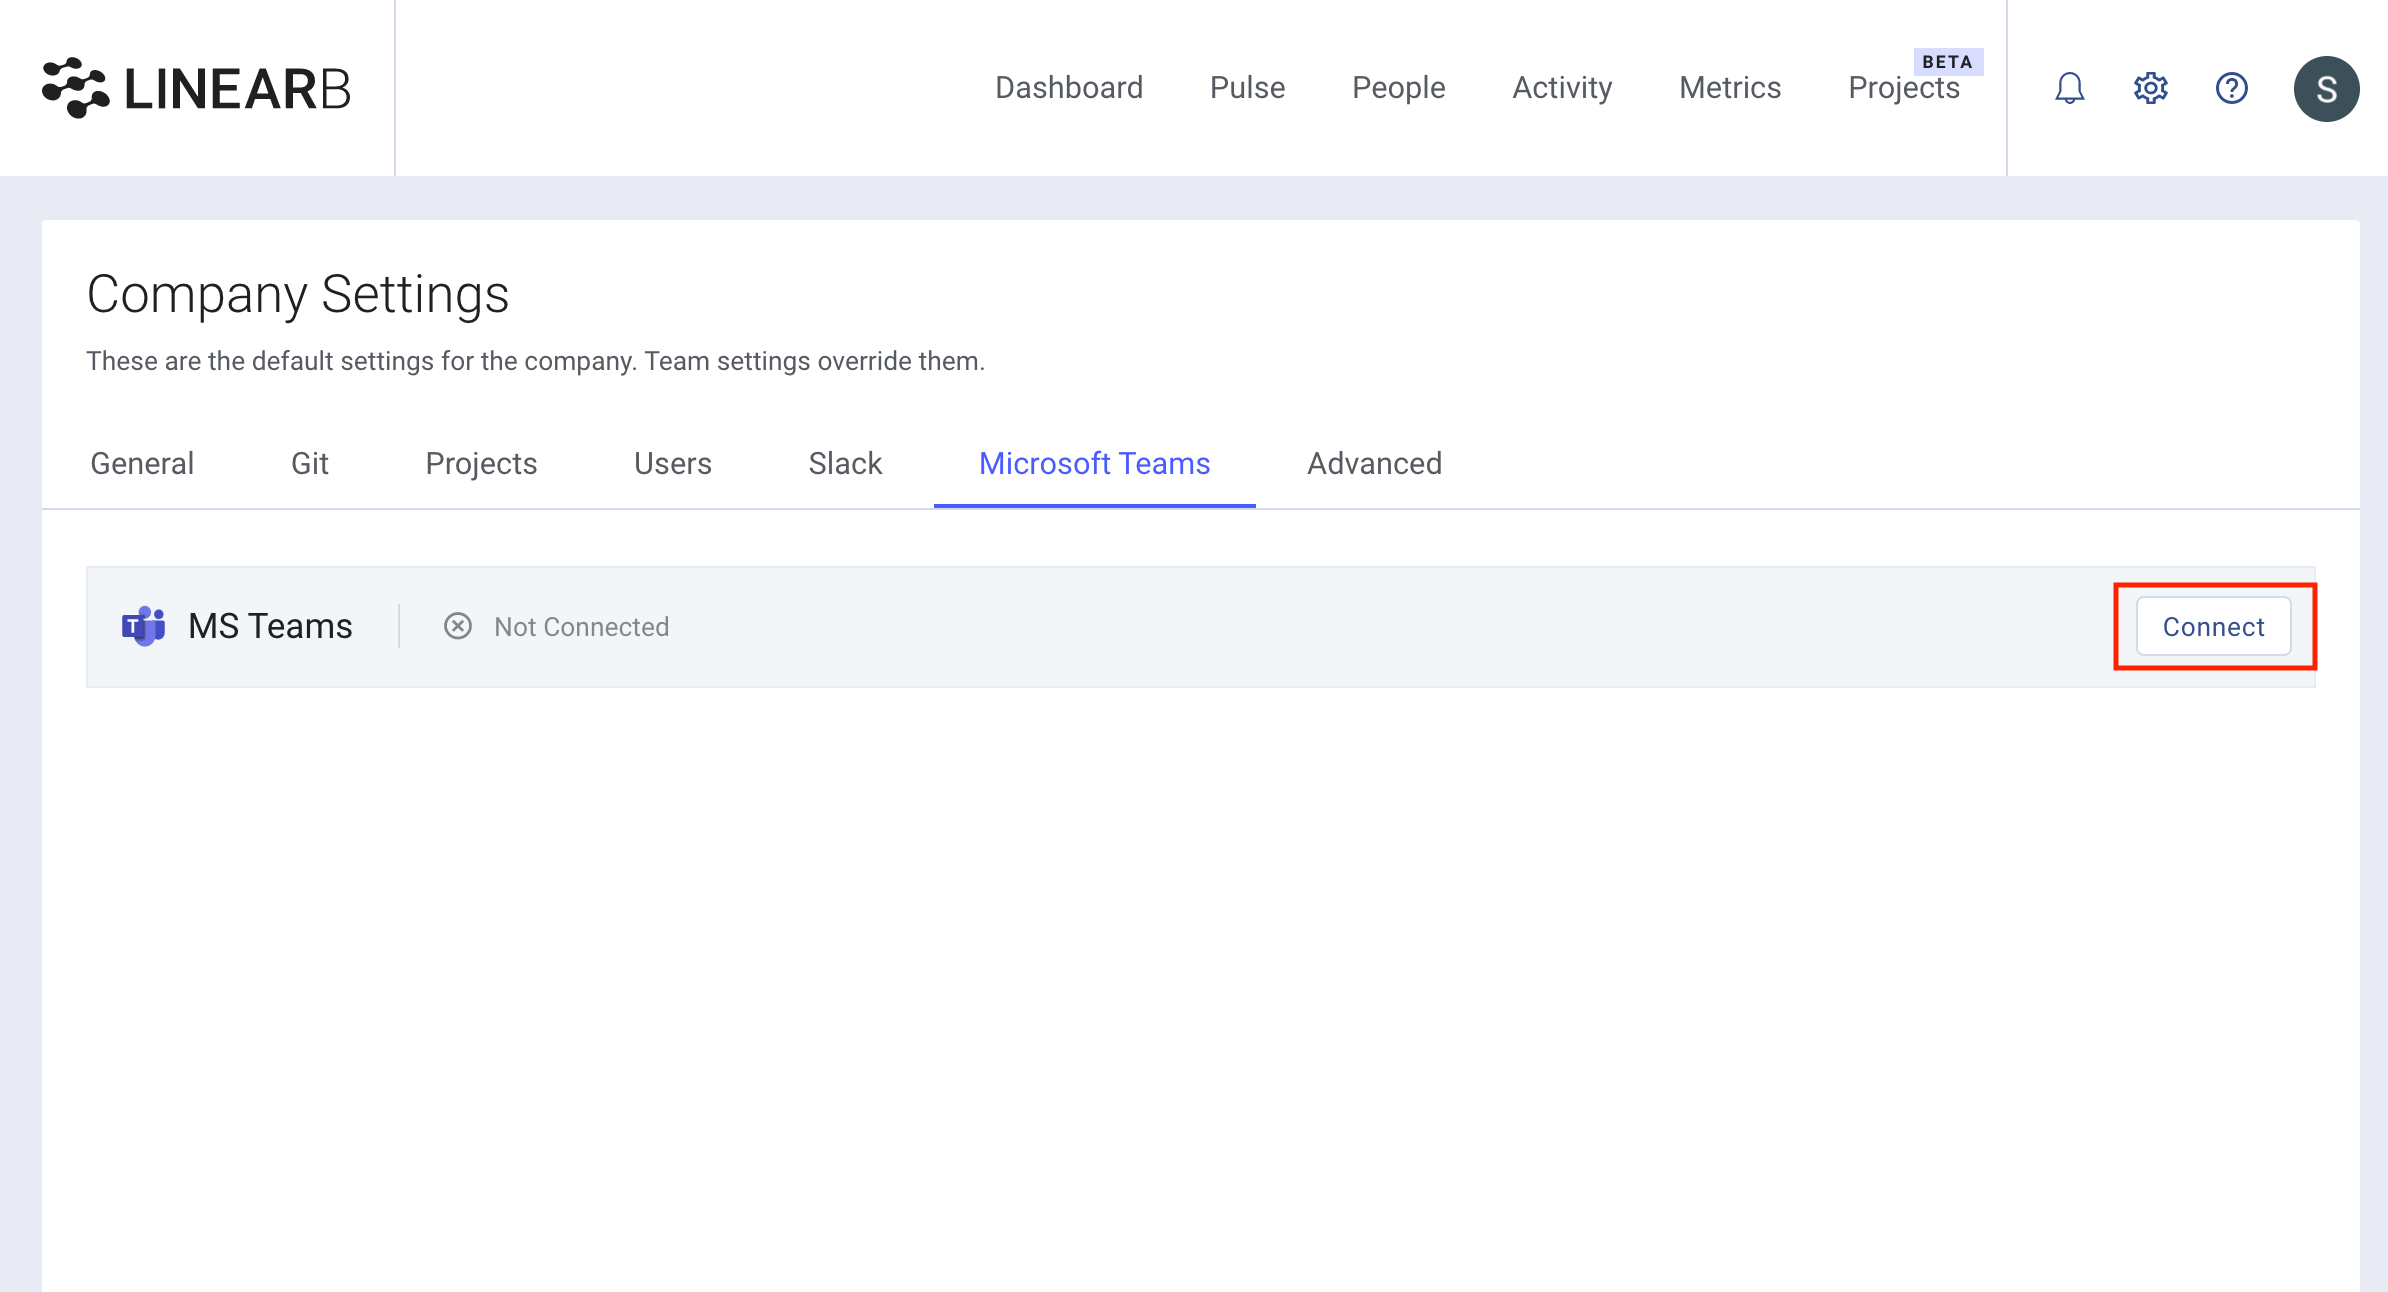
Task: Navigate to the People page
Action: [1398, 88]
